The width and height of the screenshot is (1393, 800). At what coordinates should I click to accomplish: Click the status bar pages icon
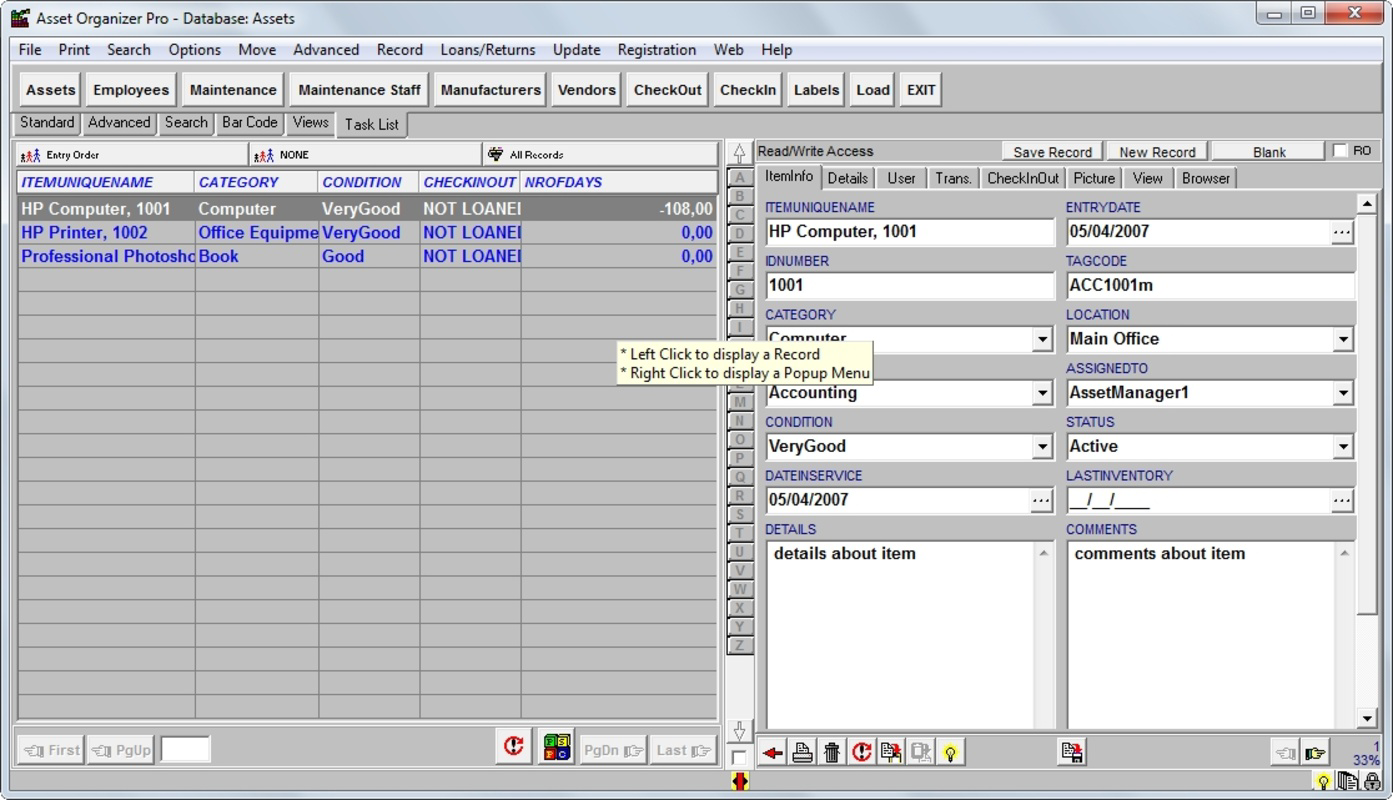[1347, 781]
